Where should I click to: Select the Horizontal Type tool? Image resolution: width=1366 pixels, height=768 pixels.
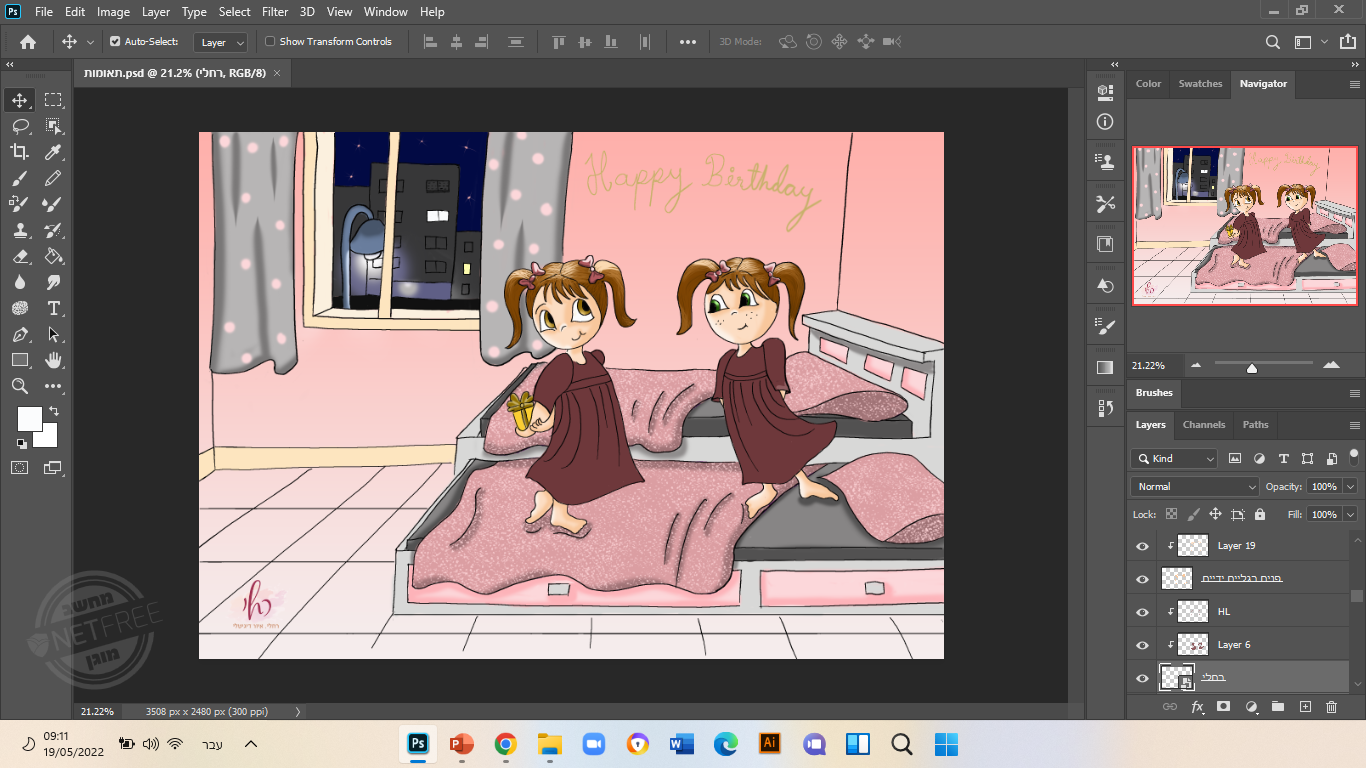[x=53, y=308]
